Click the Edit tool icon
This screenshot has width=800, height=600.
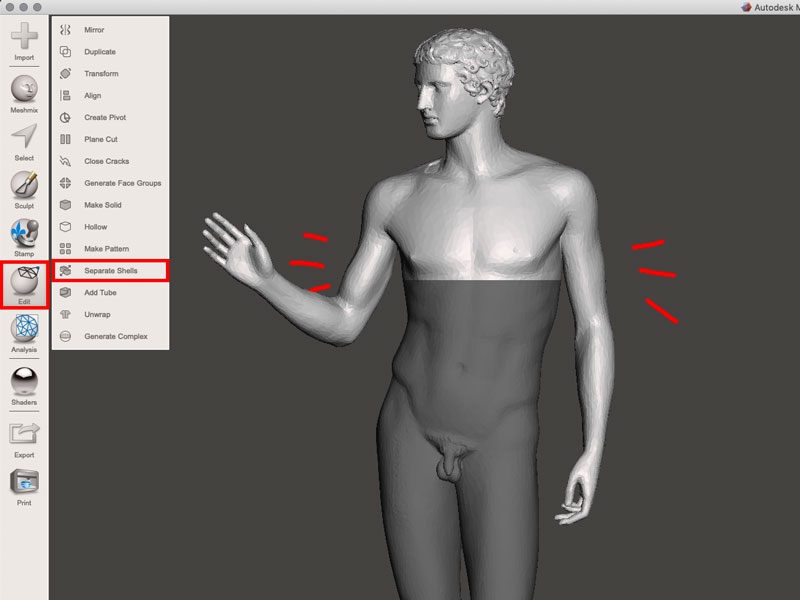(x=24, y=281)
